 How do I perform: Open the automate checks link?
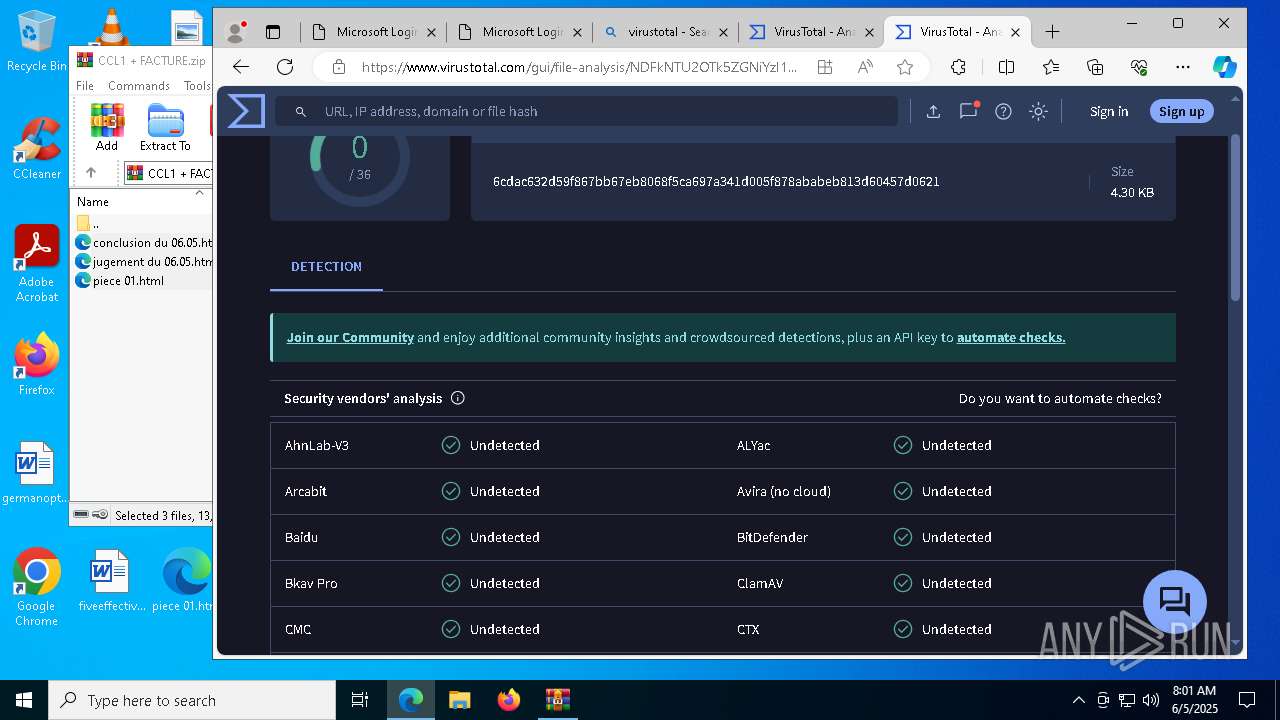[1011, 338]
